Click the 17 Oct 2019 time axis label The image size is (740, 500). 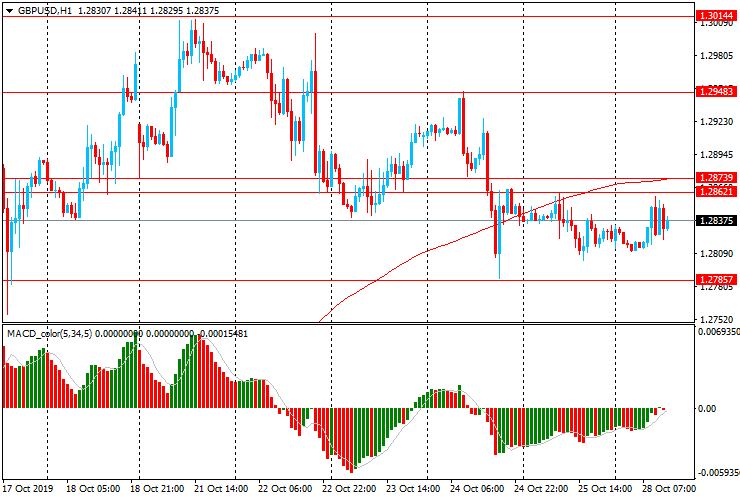pos(28,488)
